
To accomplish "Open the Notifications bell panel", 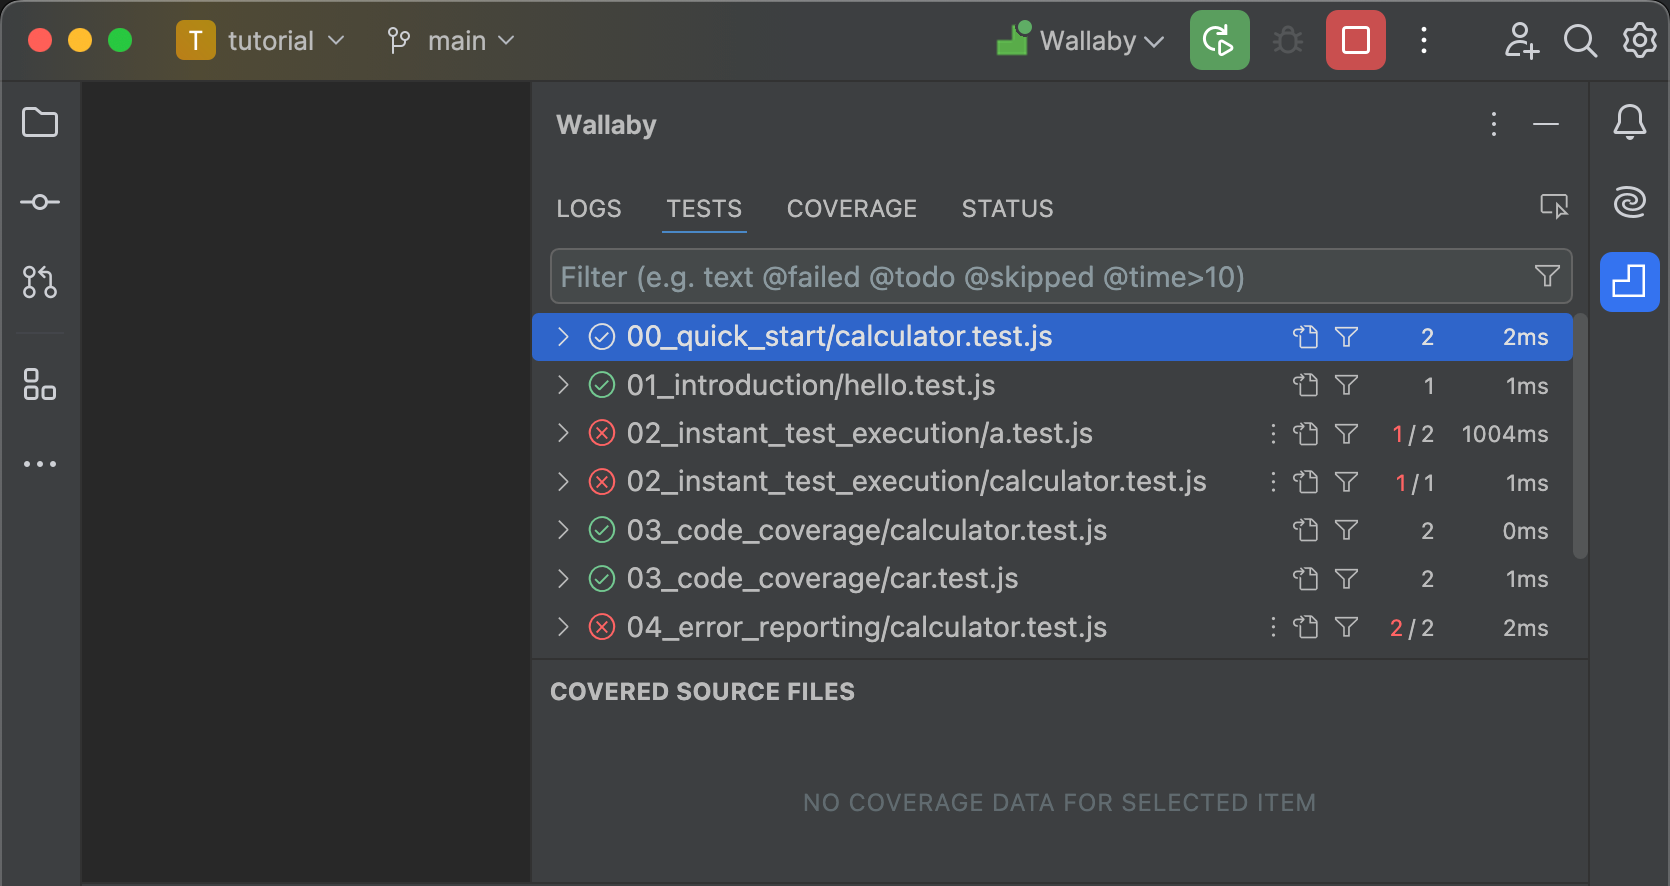I will click(1630, 122).
